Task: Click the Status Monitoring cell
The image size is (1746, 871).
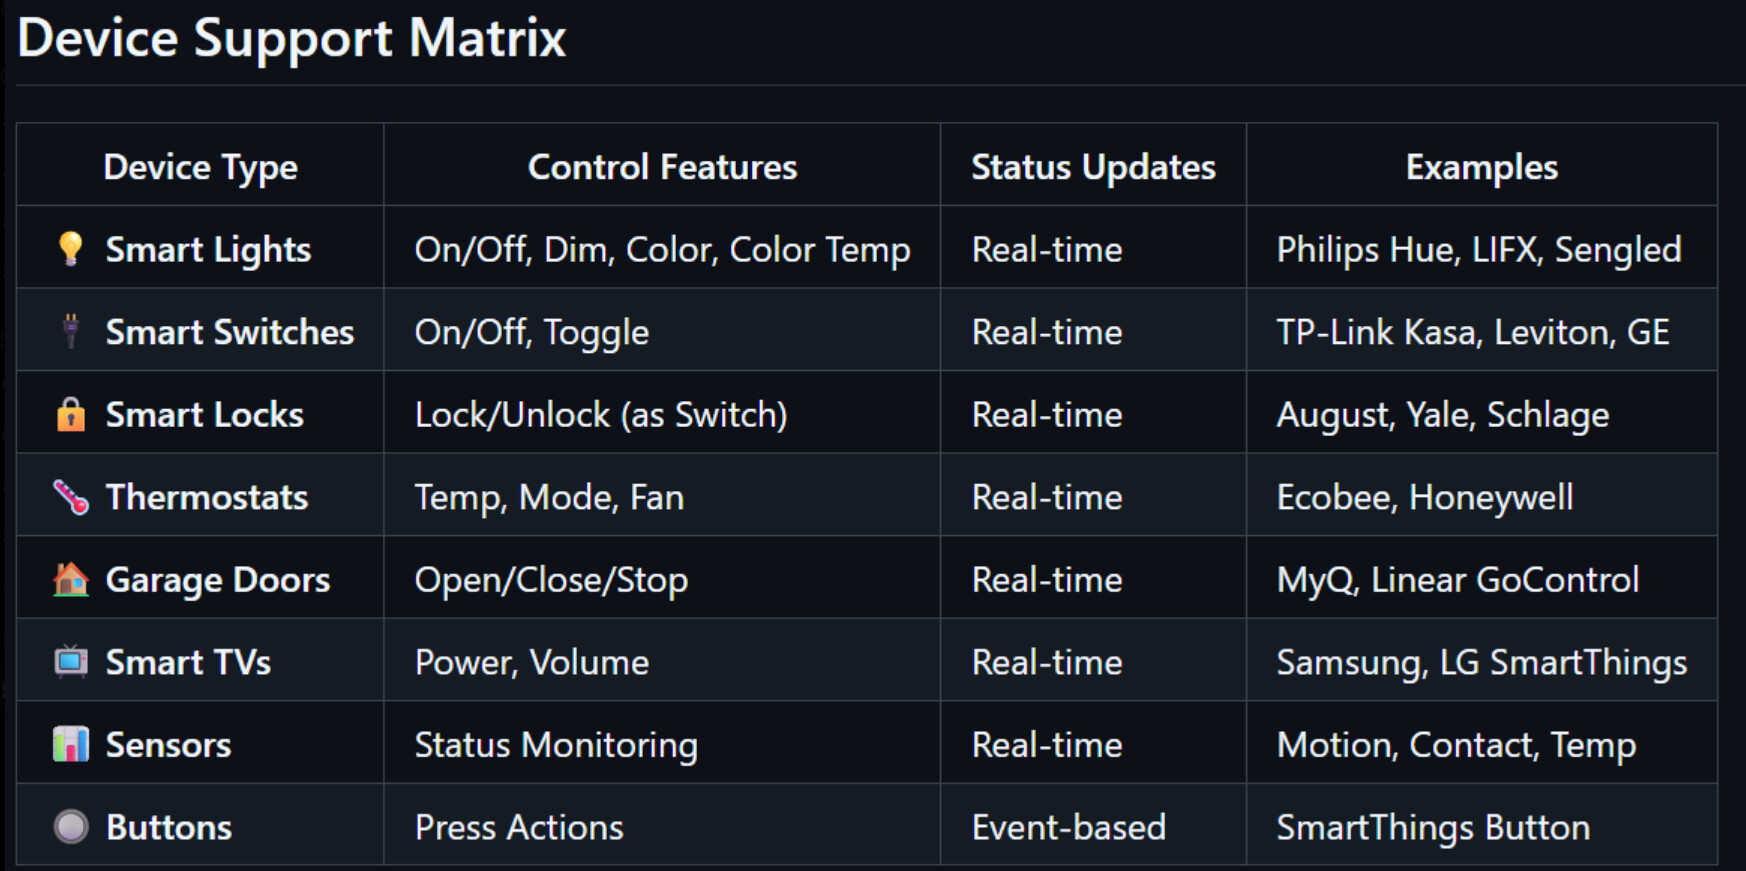Action: [x=556, y=745]
